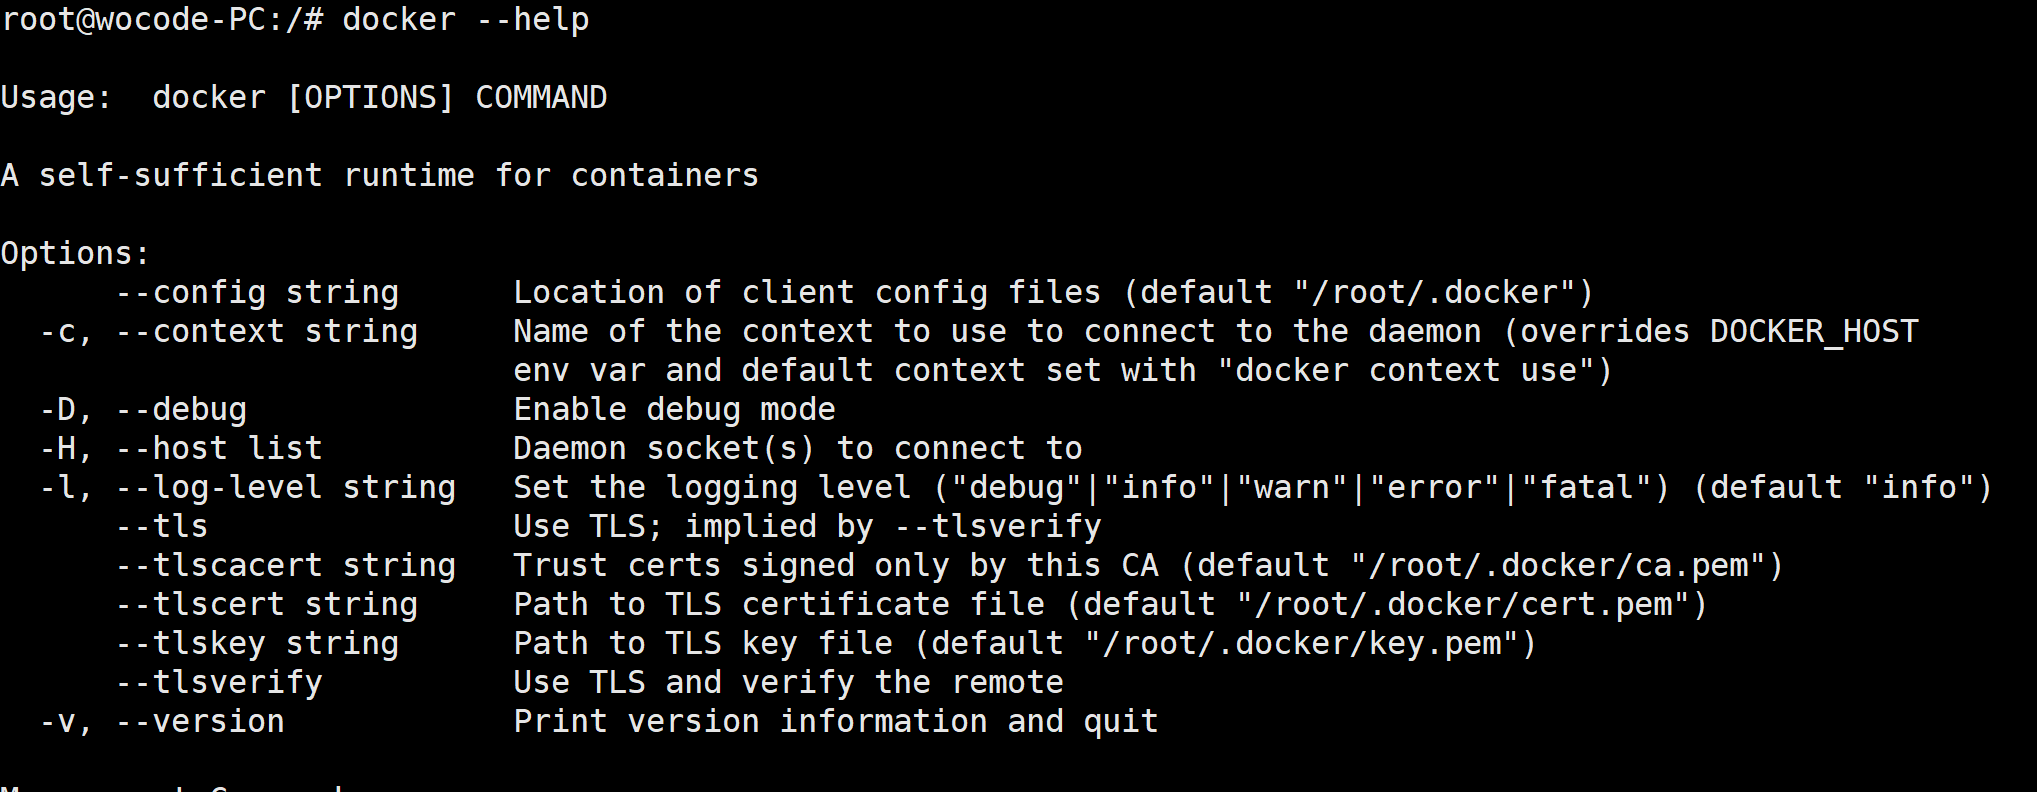Click the 'Options:' section heading

75,254
